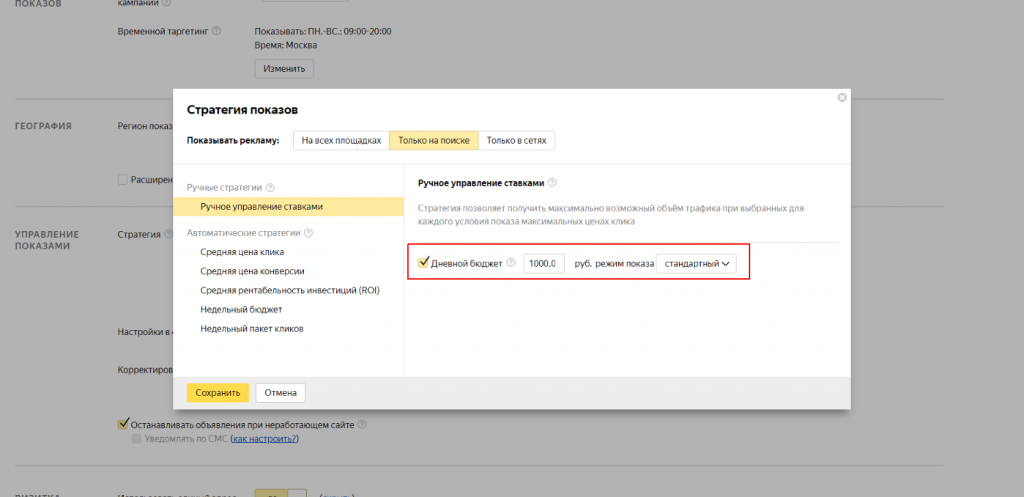Viewport: 1024px width, 497px height.
Task: Open help icon by Ручное управление ставками heading
Action: coord(552,183)
